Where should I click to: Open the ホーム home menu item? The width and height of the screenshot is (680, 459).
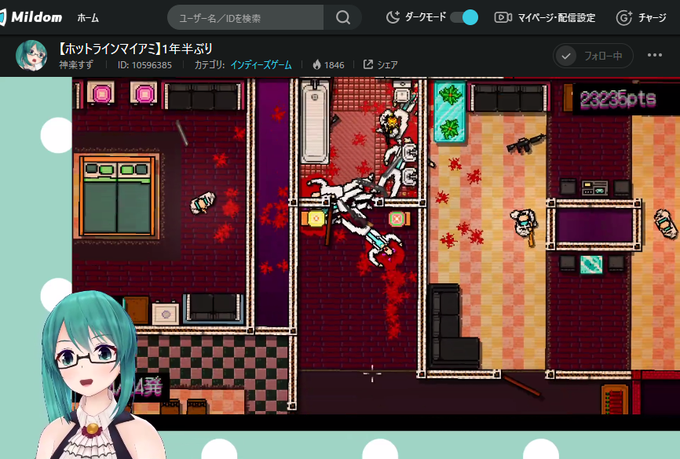pos(88,18)
